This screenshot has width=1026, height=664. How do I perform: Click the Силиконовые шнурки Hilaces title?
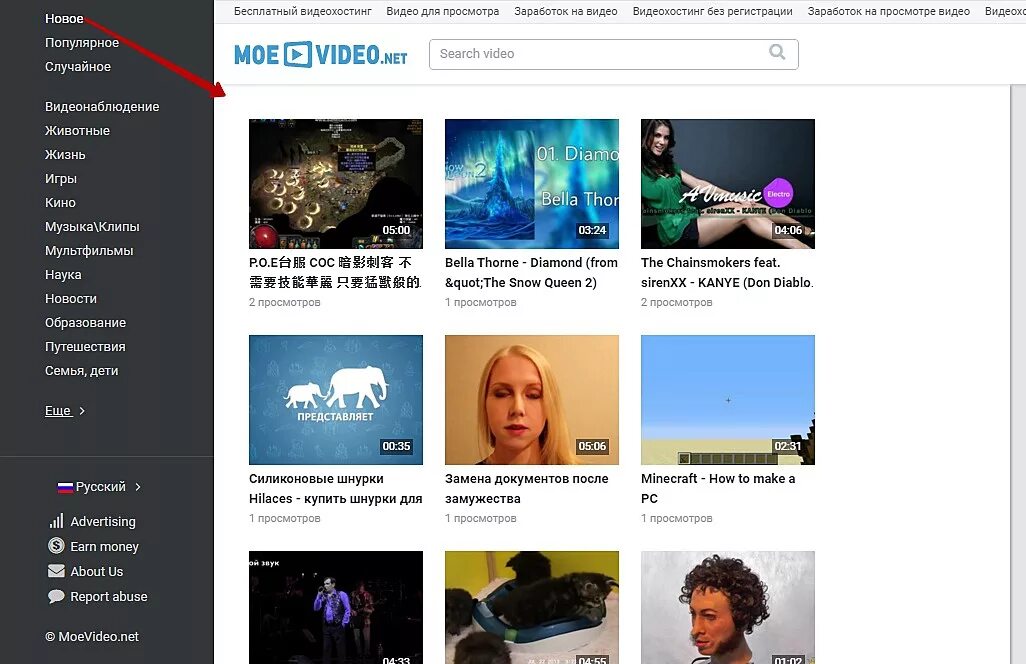336,489
